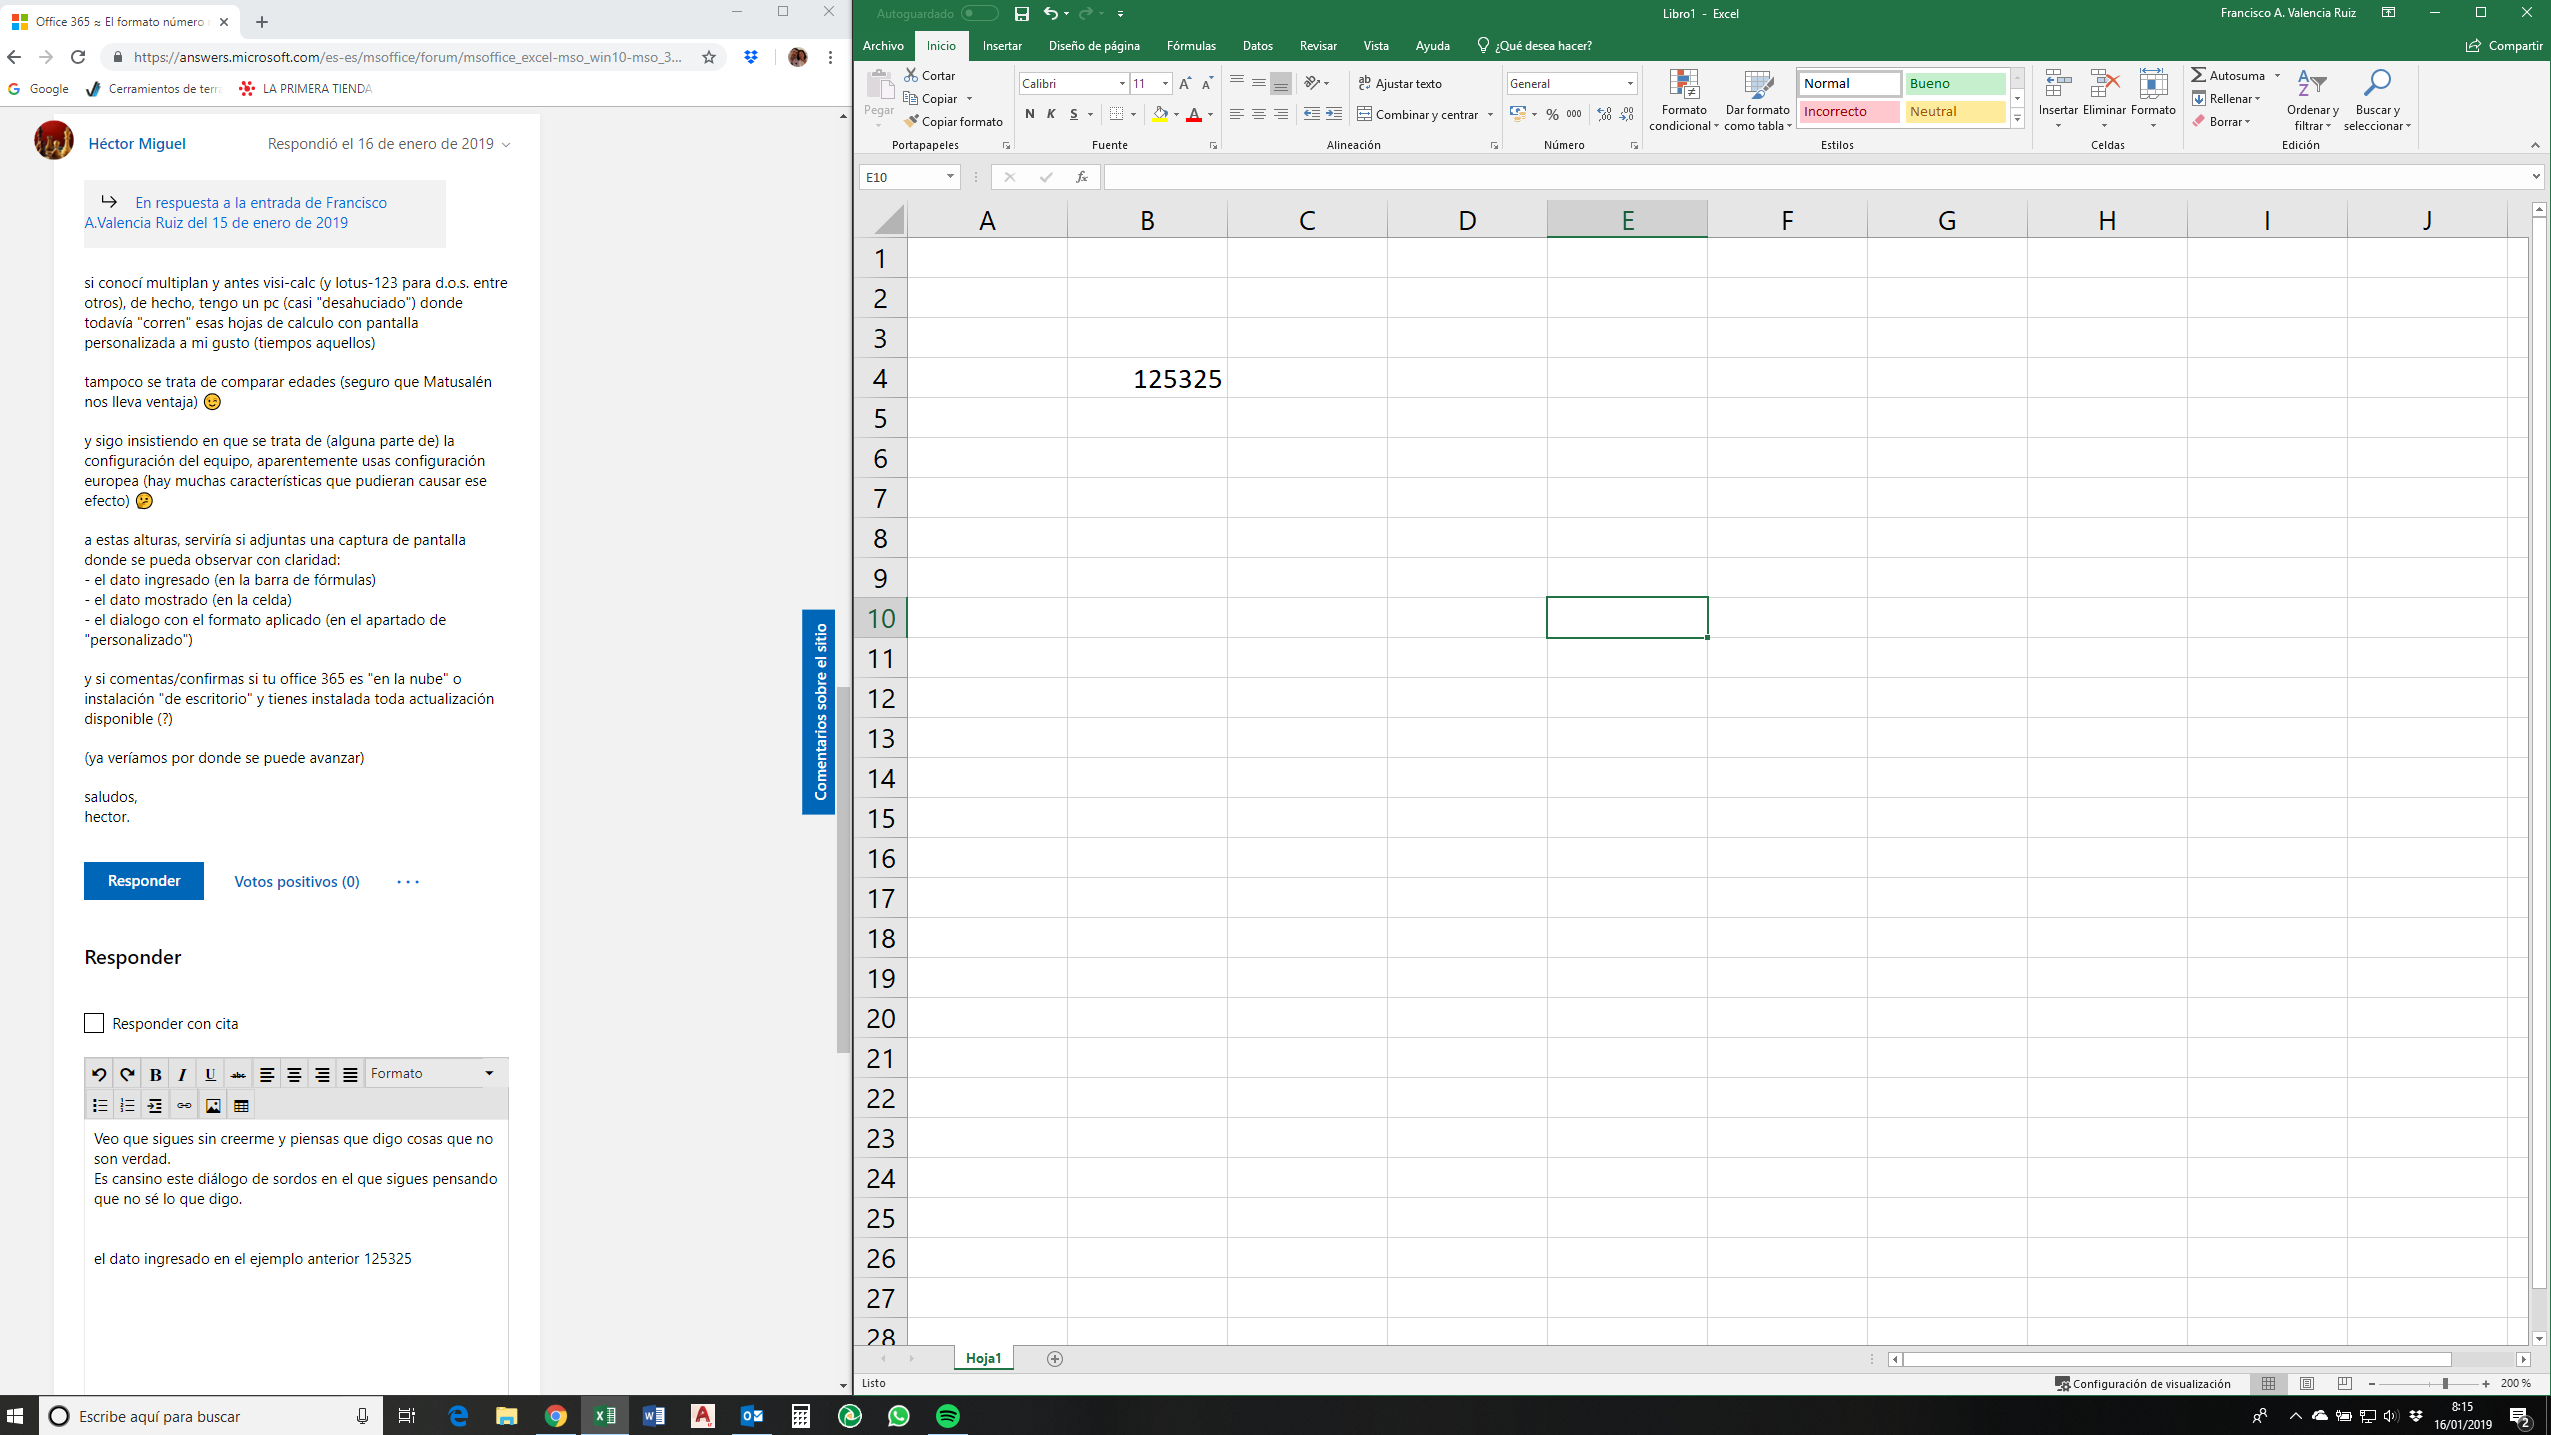Click the Héctor Miguel profile link
Screen dimensions: 2551x1435
(x=137, y=144)
